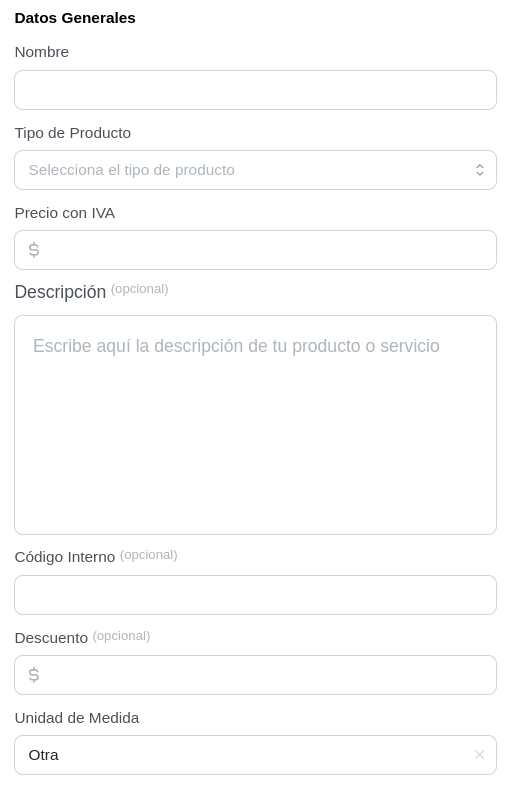Click the Código Interno label
The image size is (508, 787).
65,557
